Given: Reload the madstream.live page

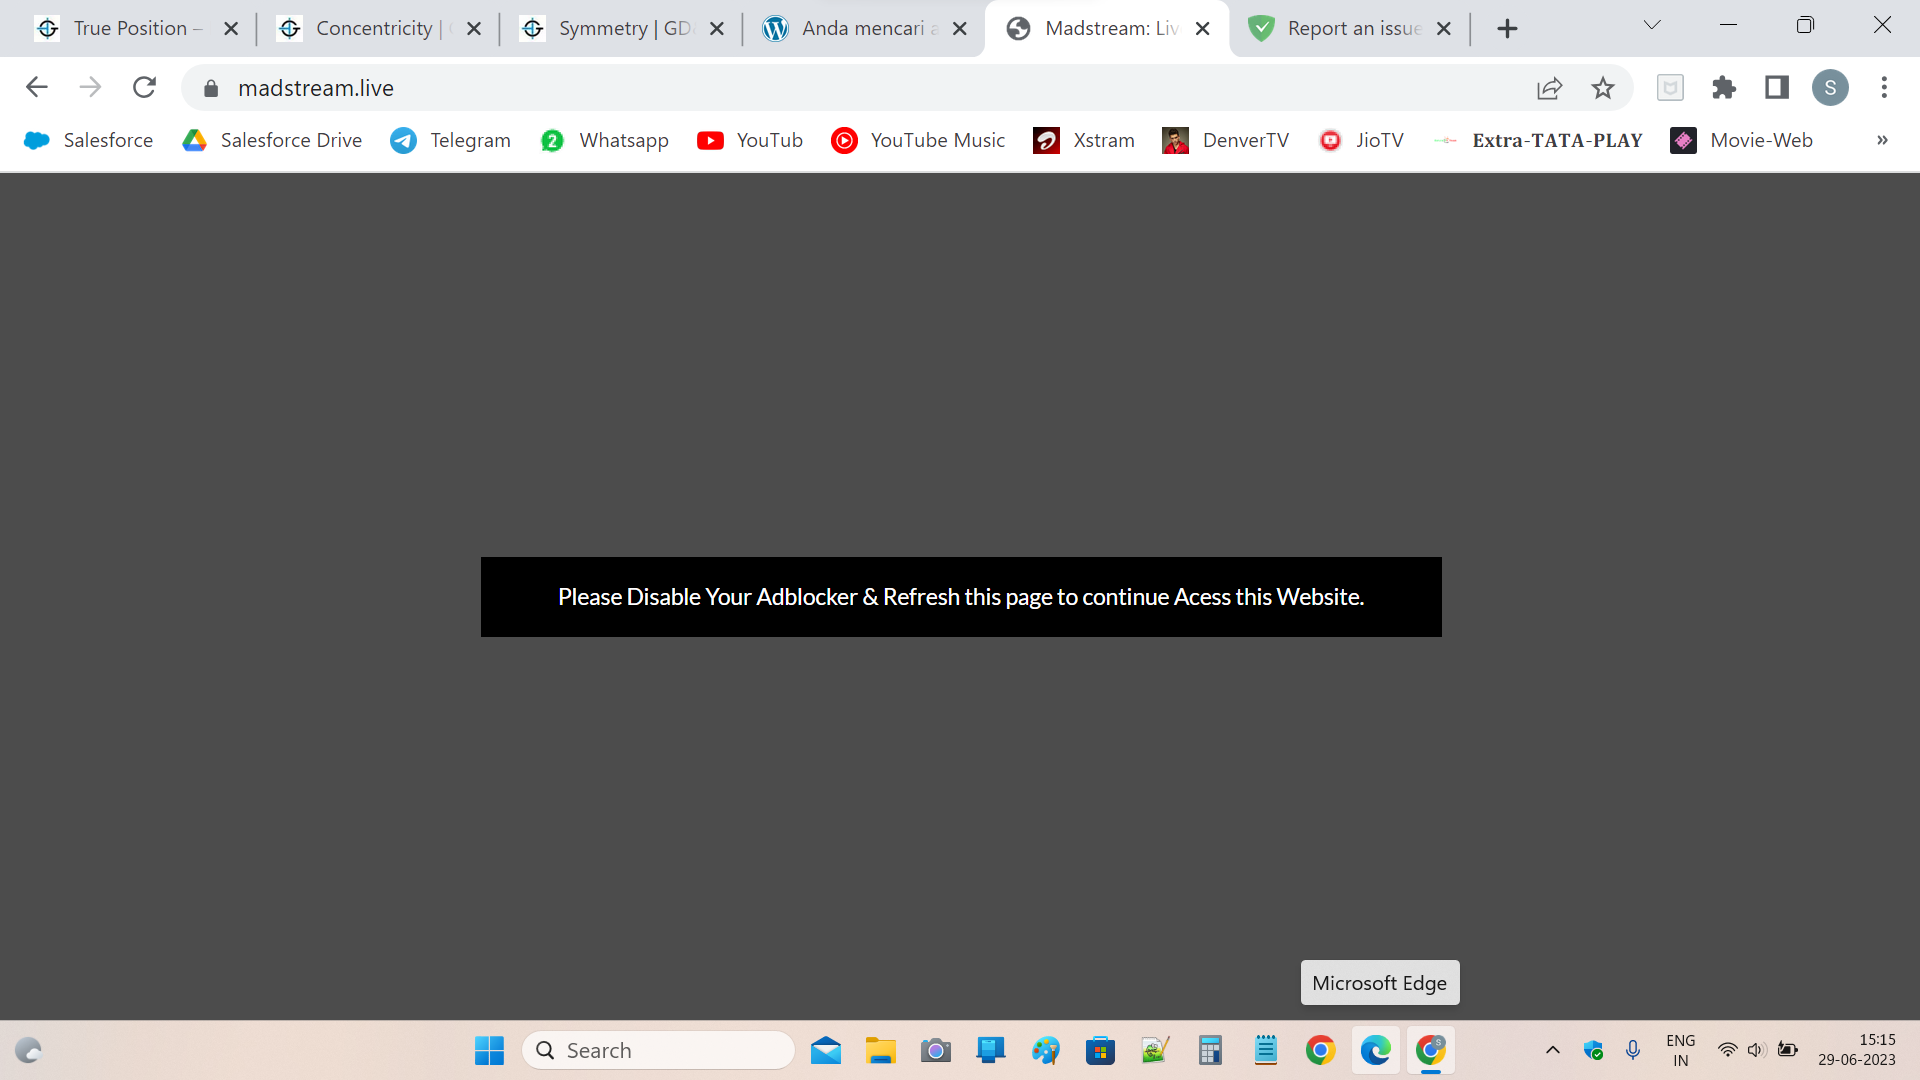Looking at the screenshot, I should (144, 87).
